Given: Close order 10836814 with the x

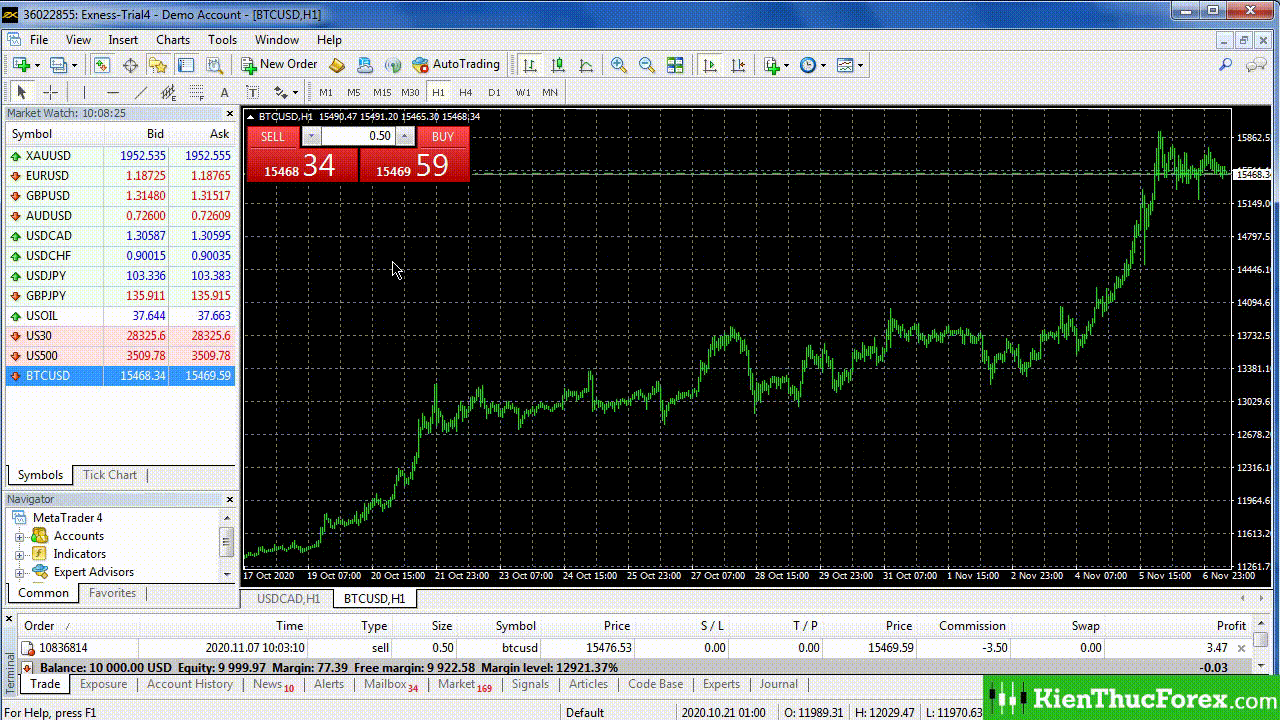Looking at the screenshot, I should 1242,649.
